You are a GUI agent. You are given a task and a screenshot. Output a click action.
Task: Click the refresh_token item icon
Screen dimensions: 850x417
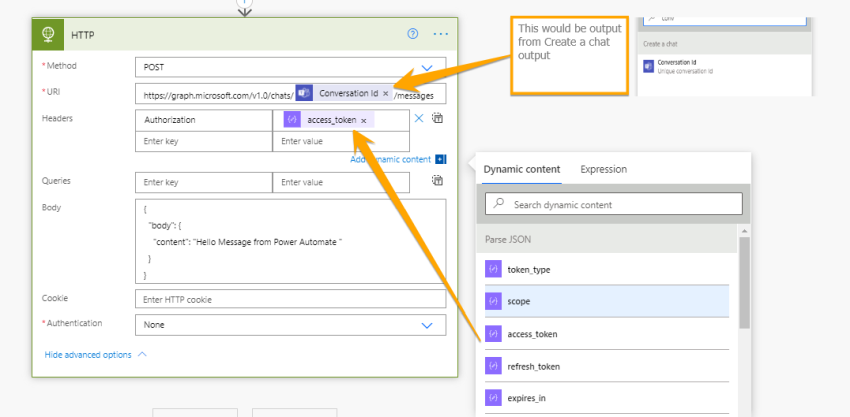[x=493, y=366]
